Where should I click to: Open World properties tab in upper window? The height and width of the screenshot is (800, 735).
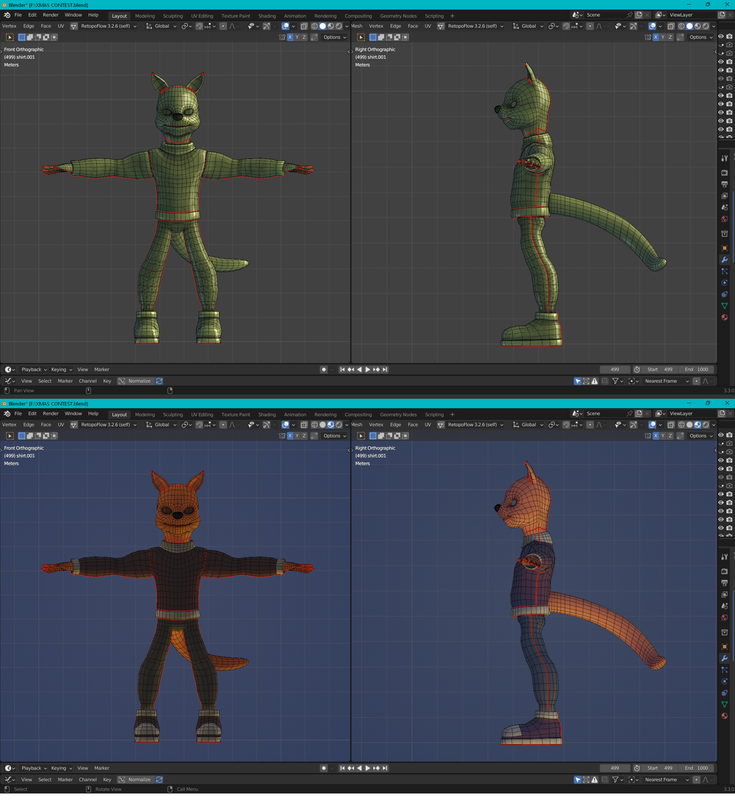(x=724, y=219)
